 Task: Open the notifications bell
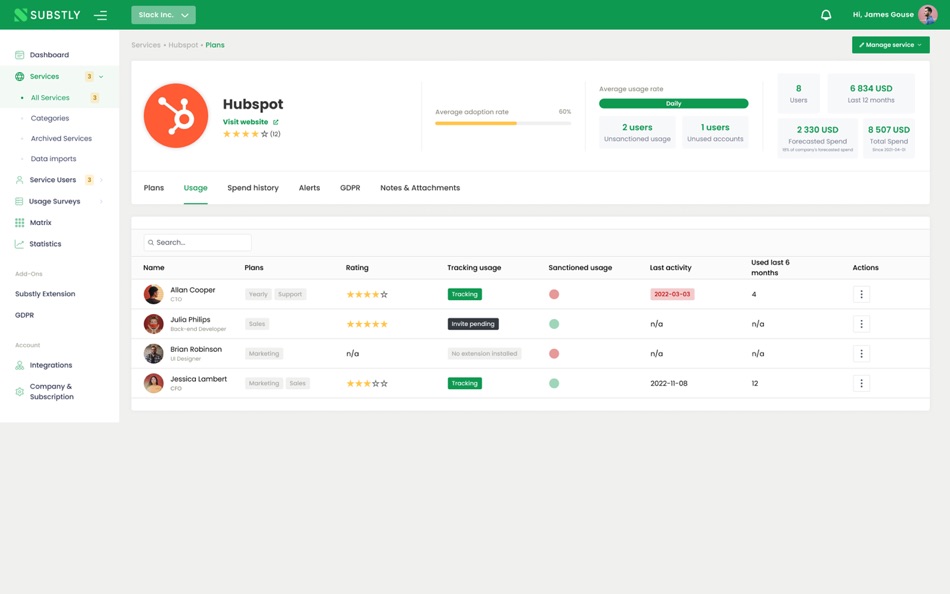pos(826,15)
